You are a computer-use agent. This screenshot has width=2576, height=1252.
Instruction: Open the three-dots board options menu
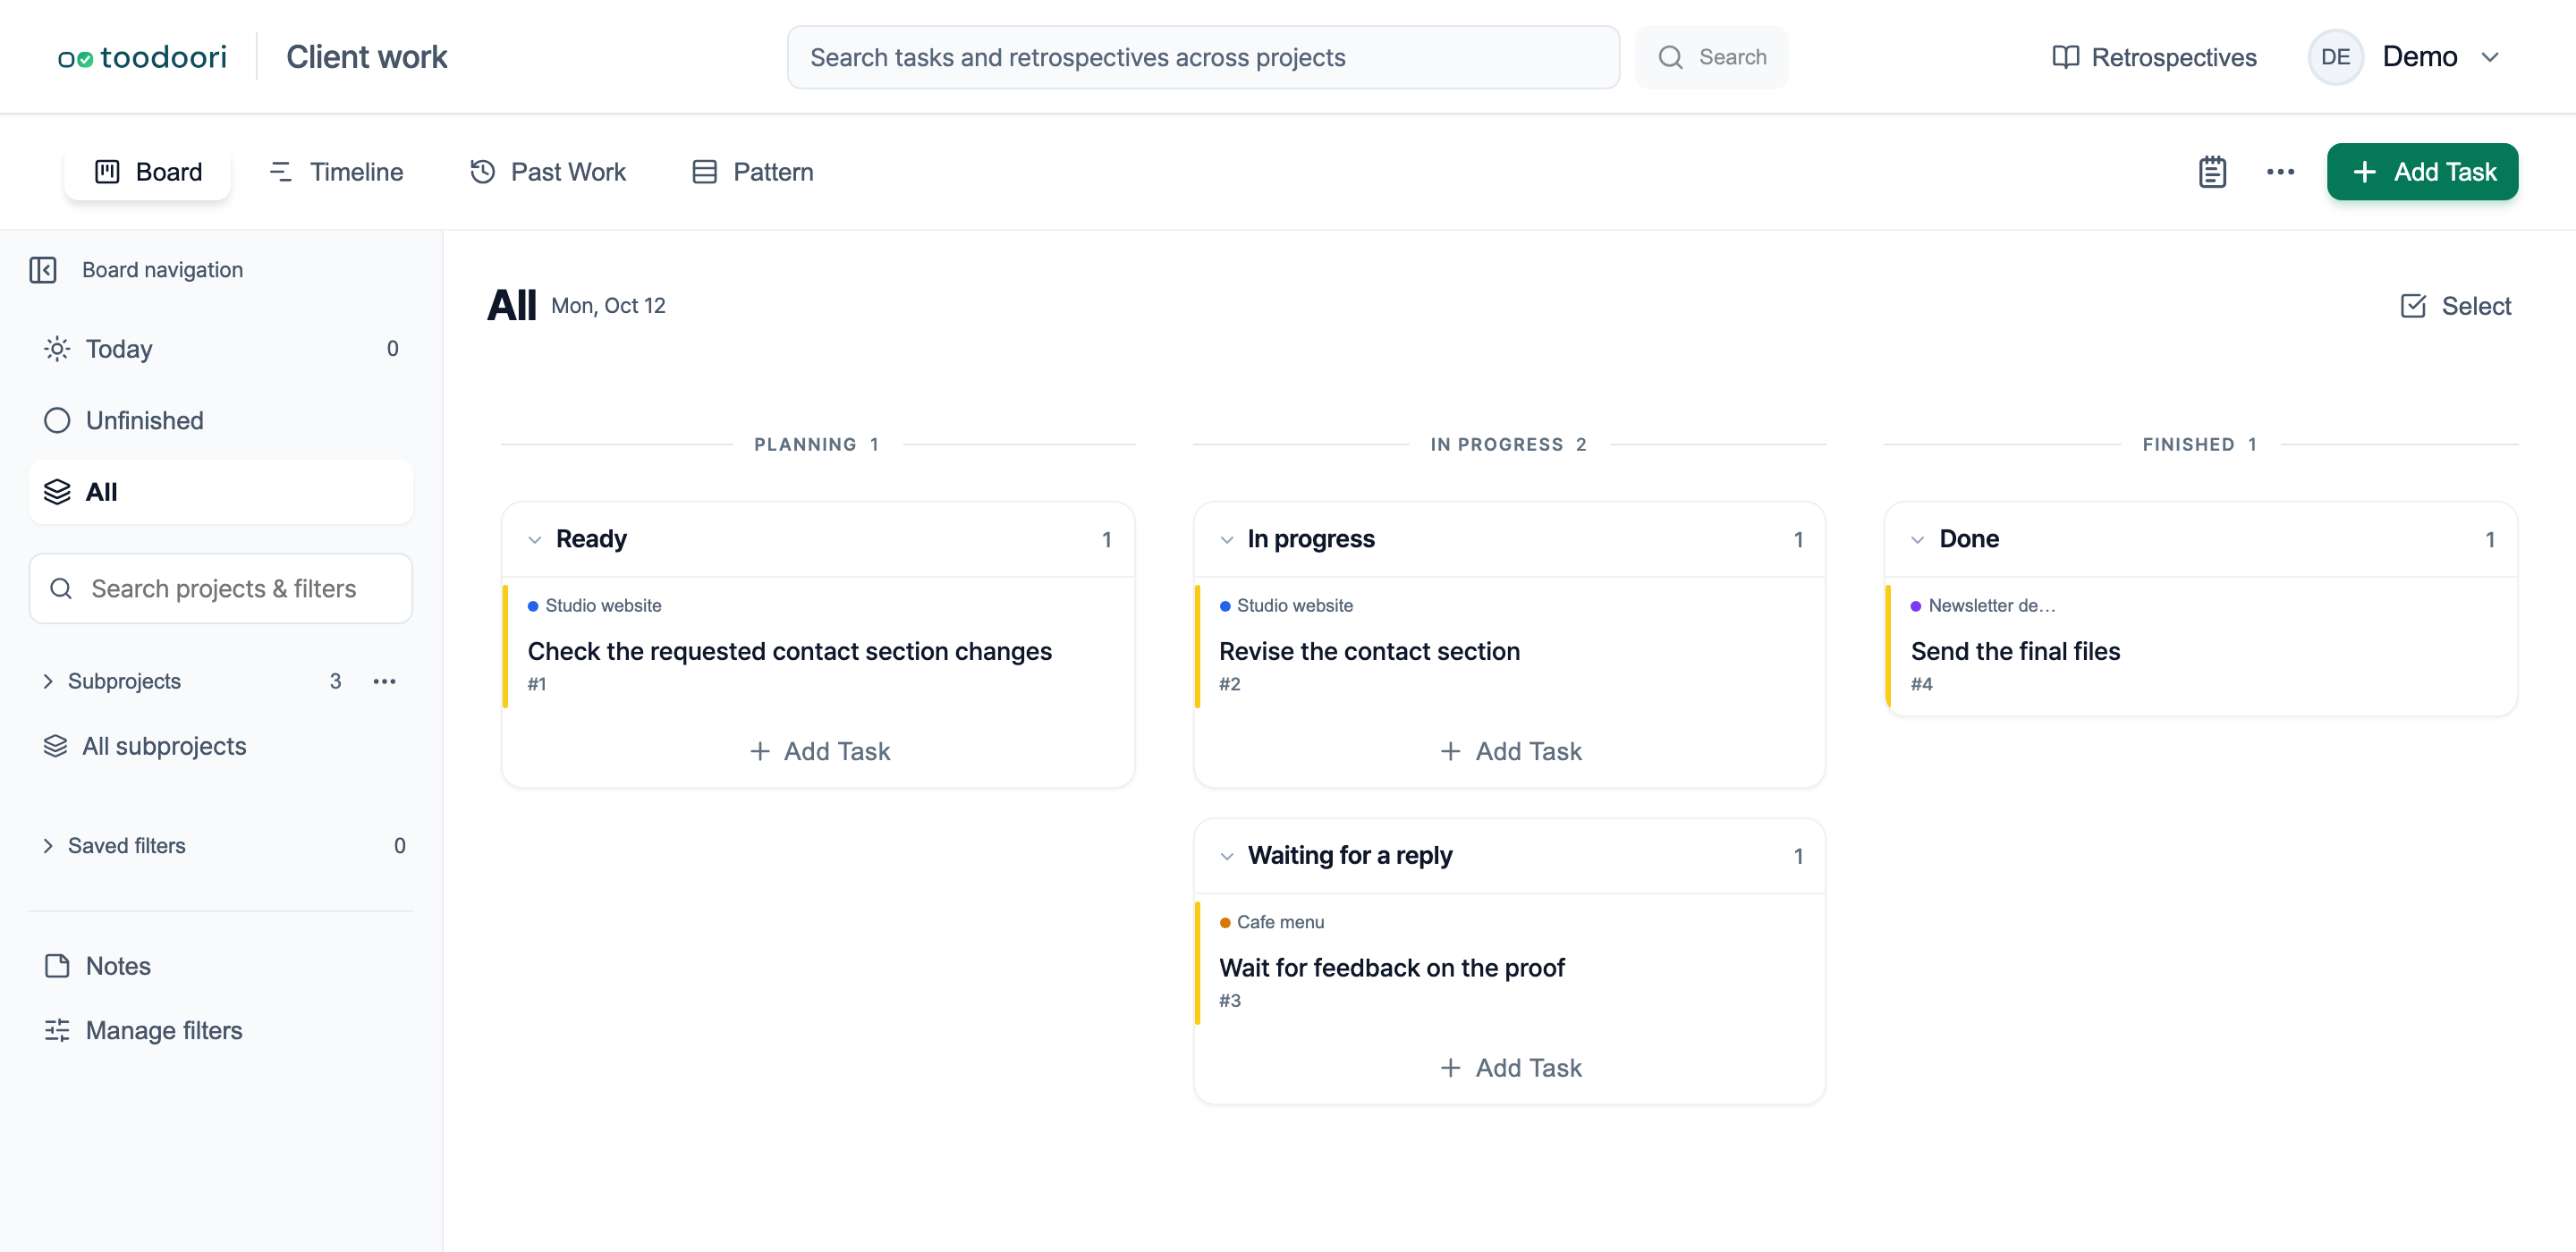2280,172
